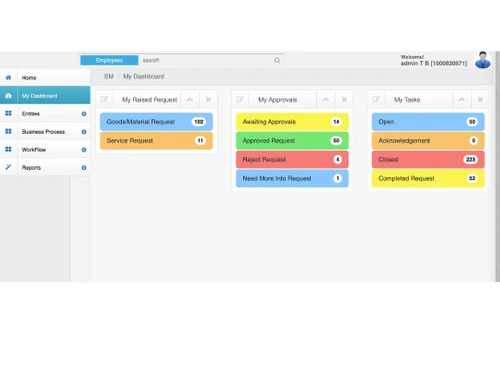Image resolution: width=500 pixels, height=375 pixels.
Task: Click the 14 badge on Awaiting Approvals
Action: point(336,122)
